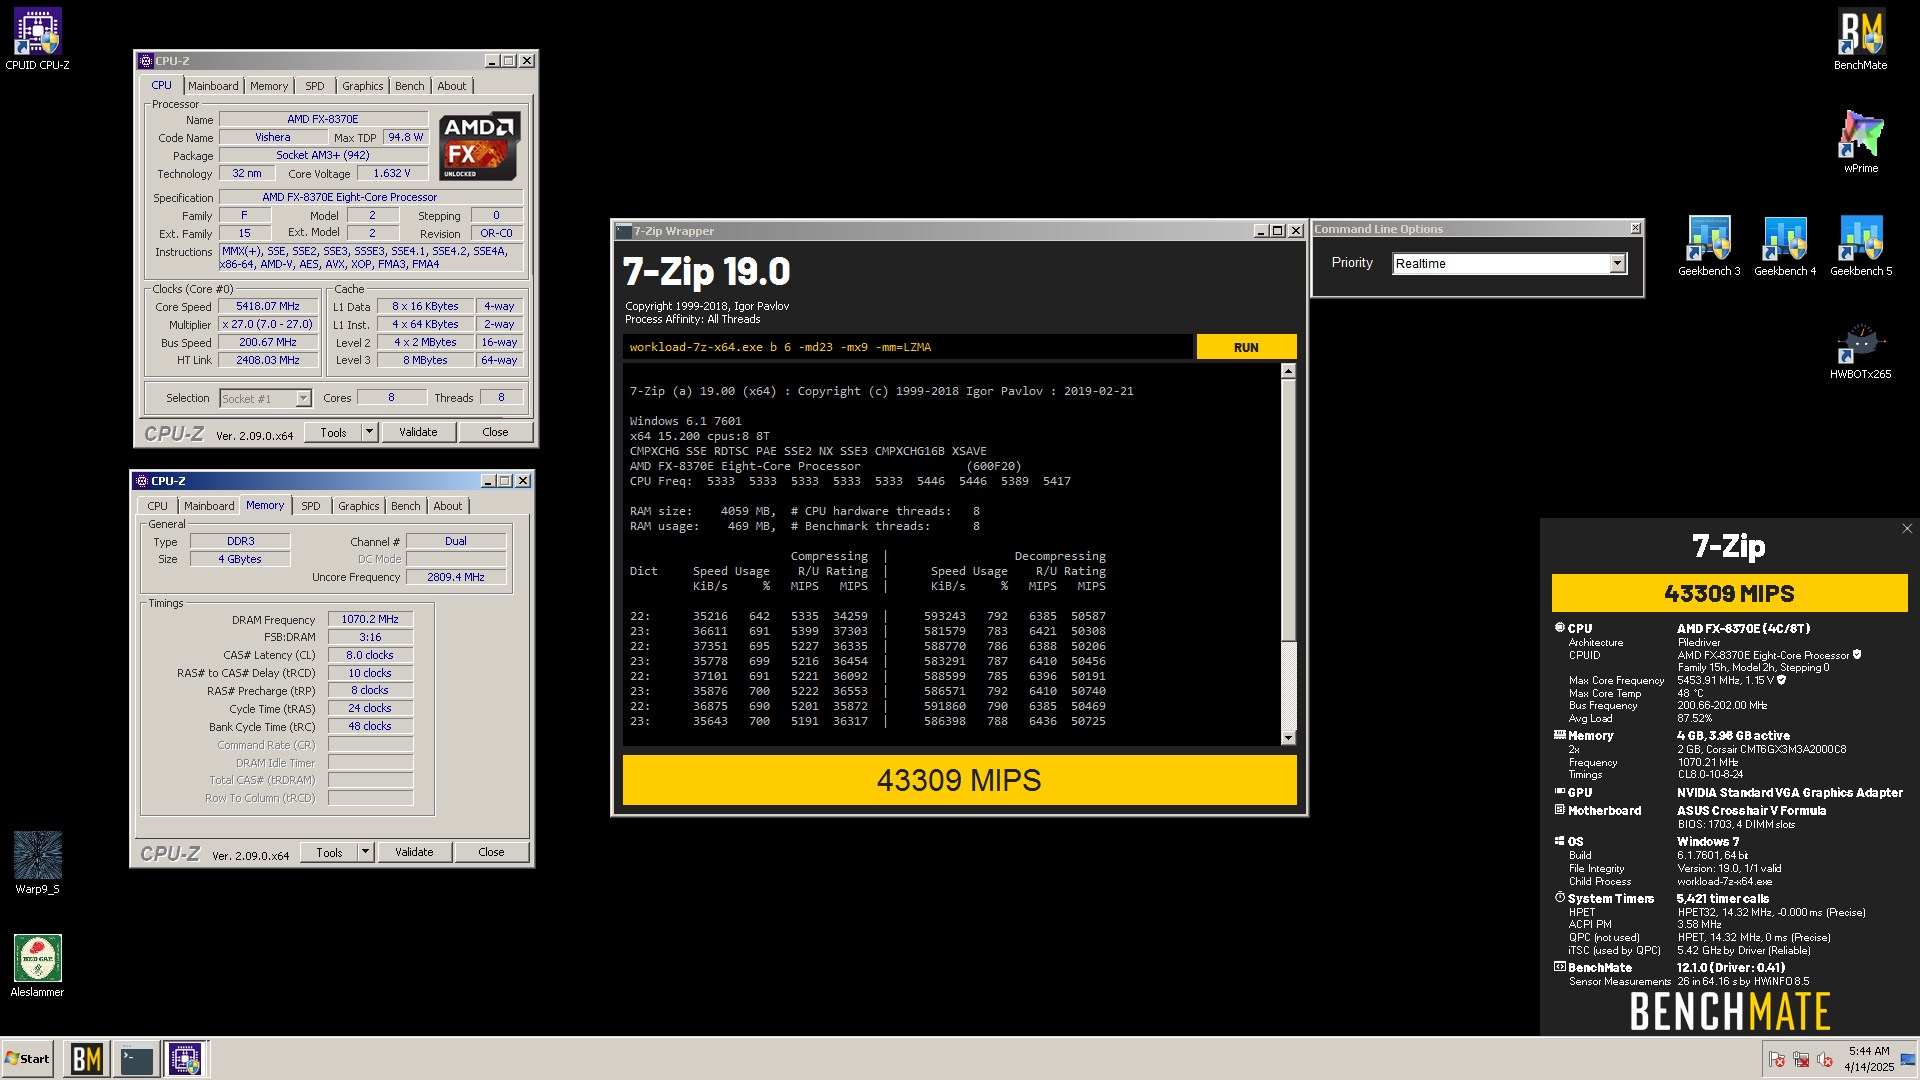Screen dimensions: 1920x1080
Task: Open the BenchMate desktop shortcut
Action: 1860,40
